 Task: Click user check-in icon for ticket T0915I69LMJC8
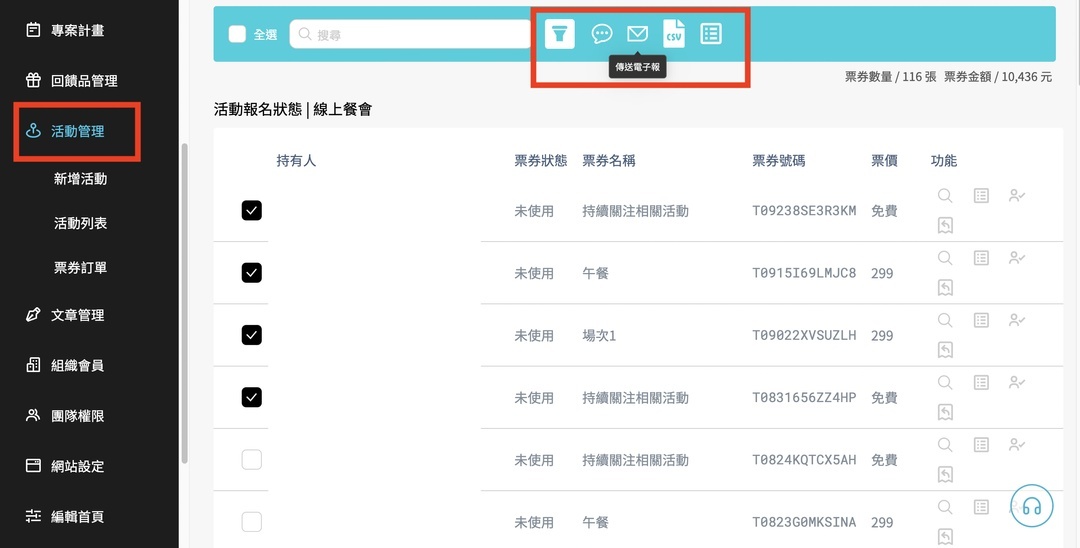click(1017, 258)
